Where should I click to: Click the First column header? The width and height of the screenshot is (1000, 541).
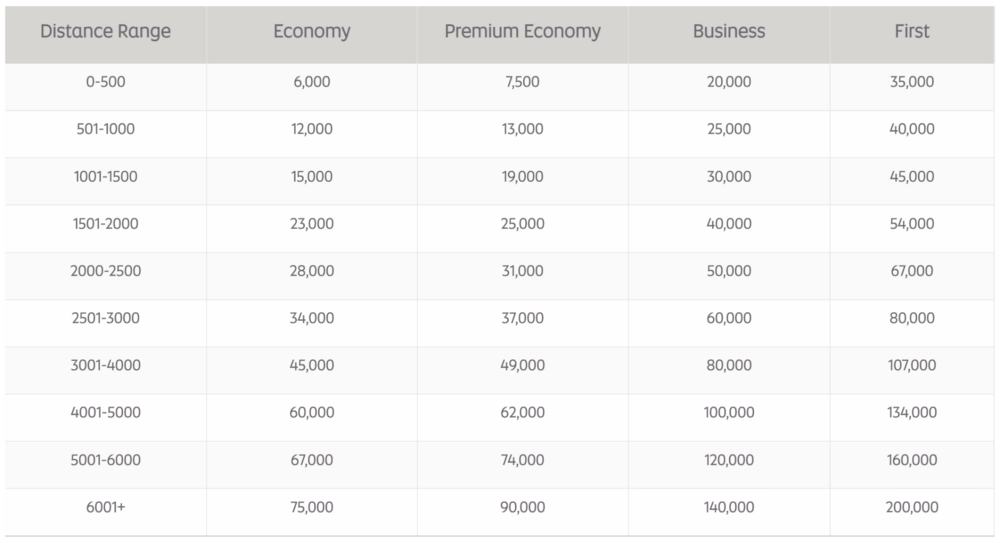tap(912, 32)
